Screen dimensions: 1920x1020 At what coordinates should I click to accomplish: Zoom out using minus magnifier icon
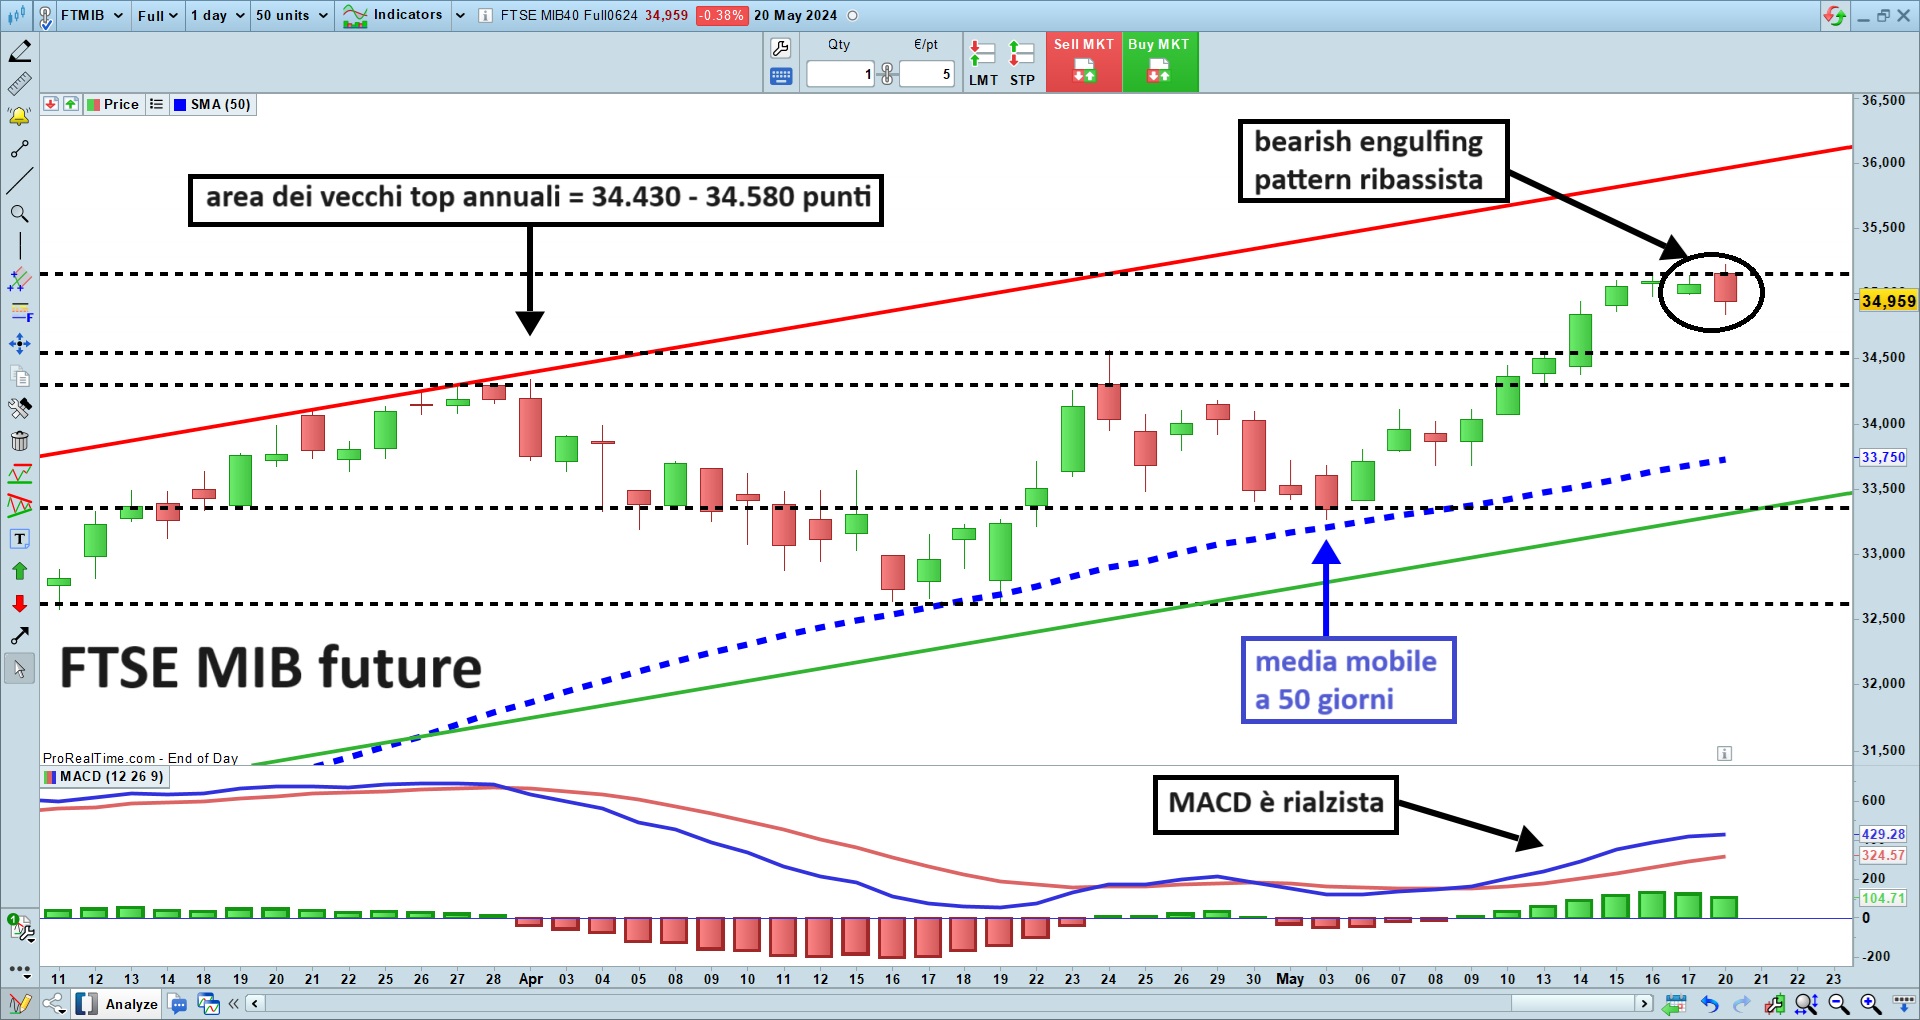click(1838, 1004)
